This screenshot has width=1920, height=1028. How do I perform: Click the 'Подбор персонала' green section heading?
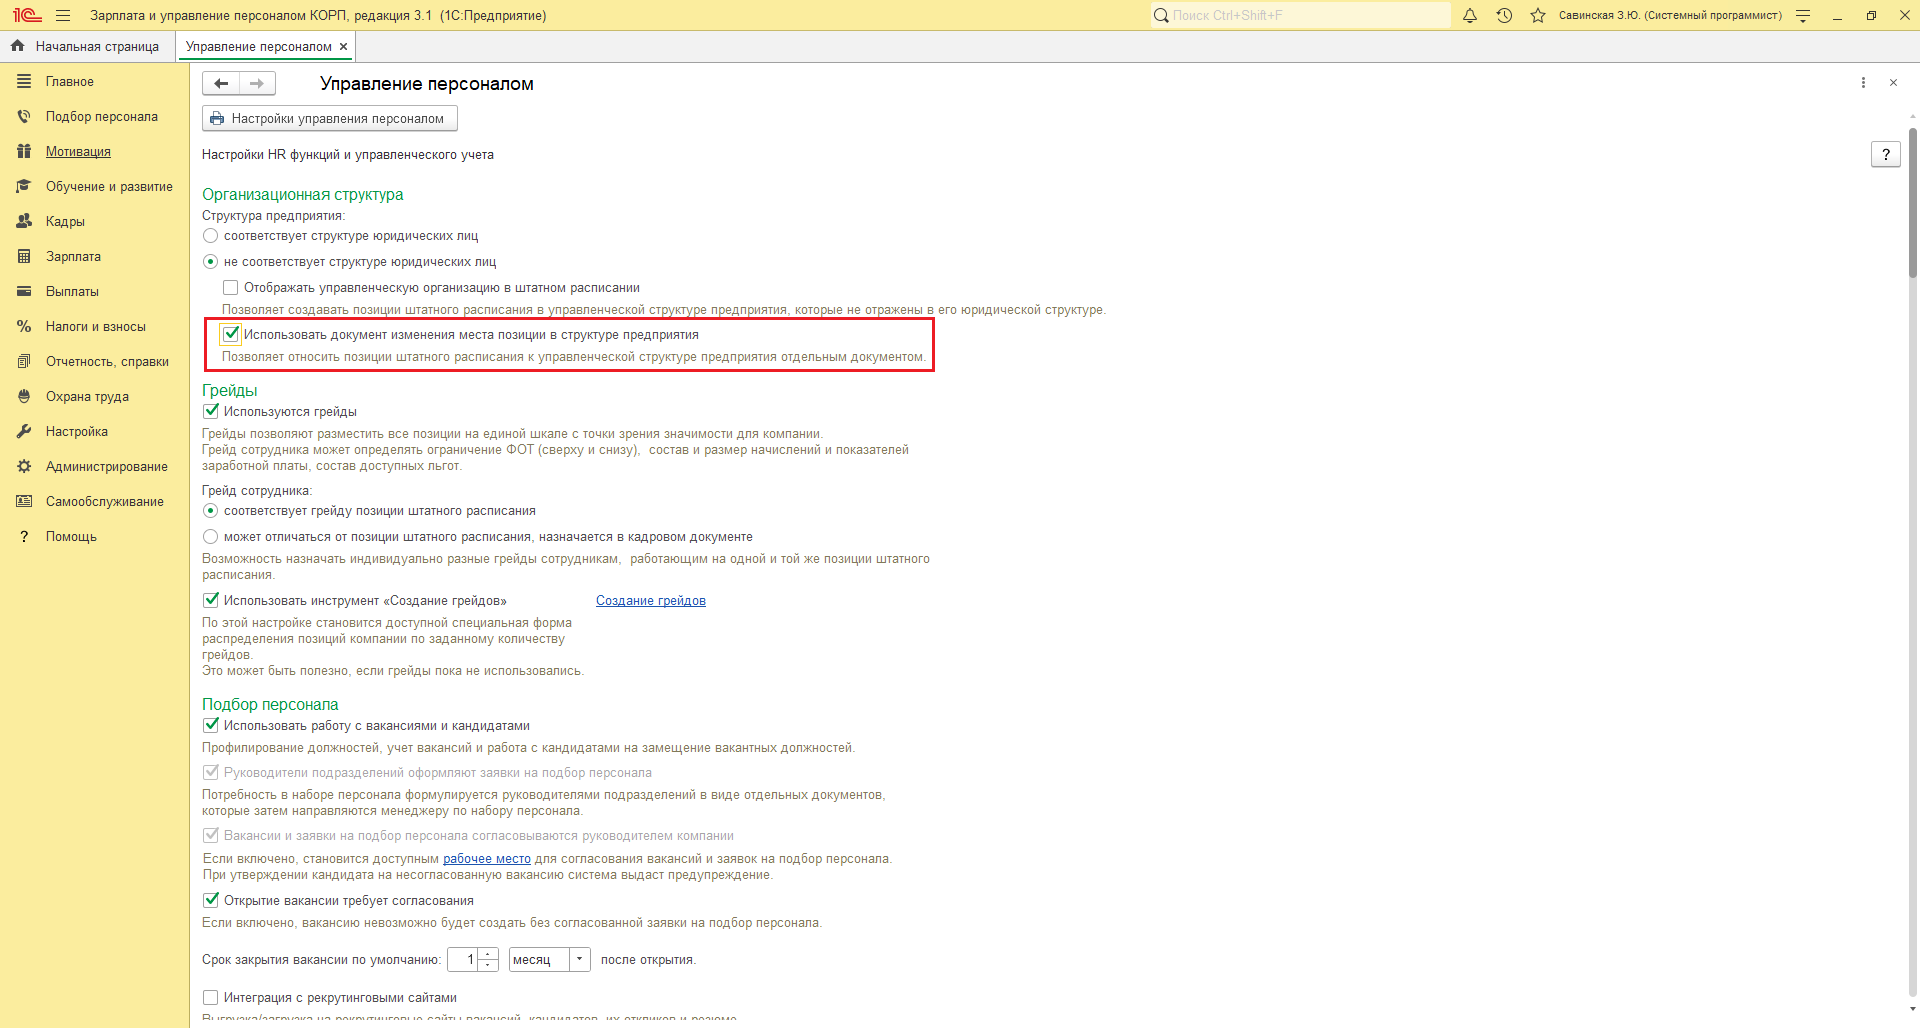point(270,704)
